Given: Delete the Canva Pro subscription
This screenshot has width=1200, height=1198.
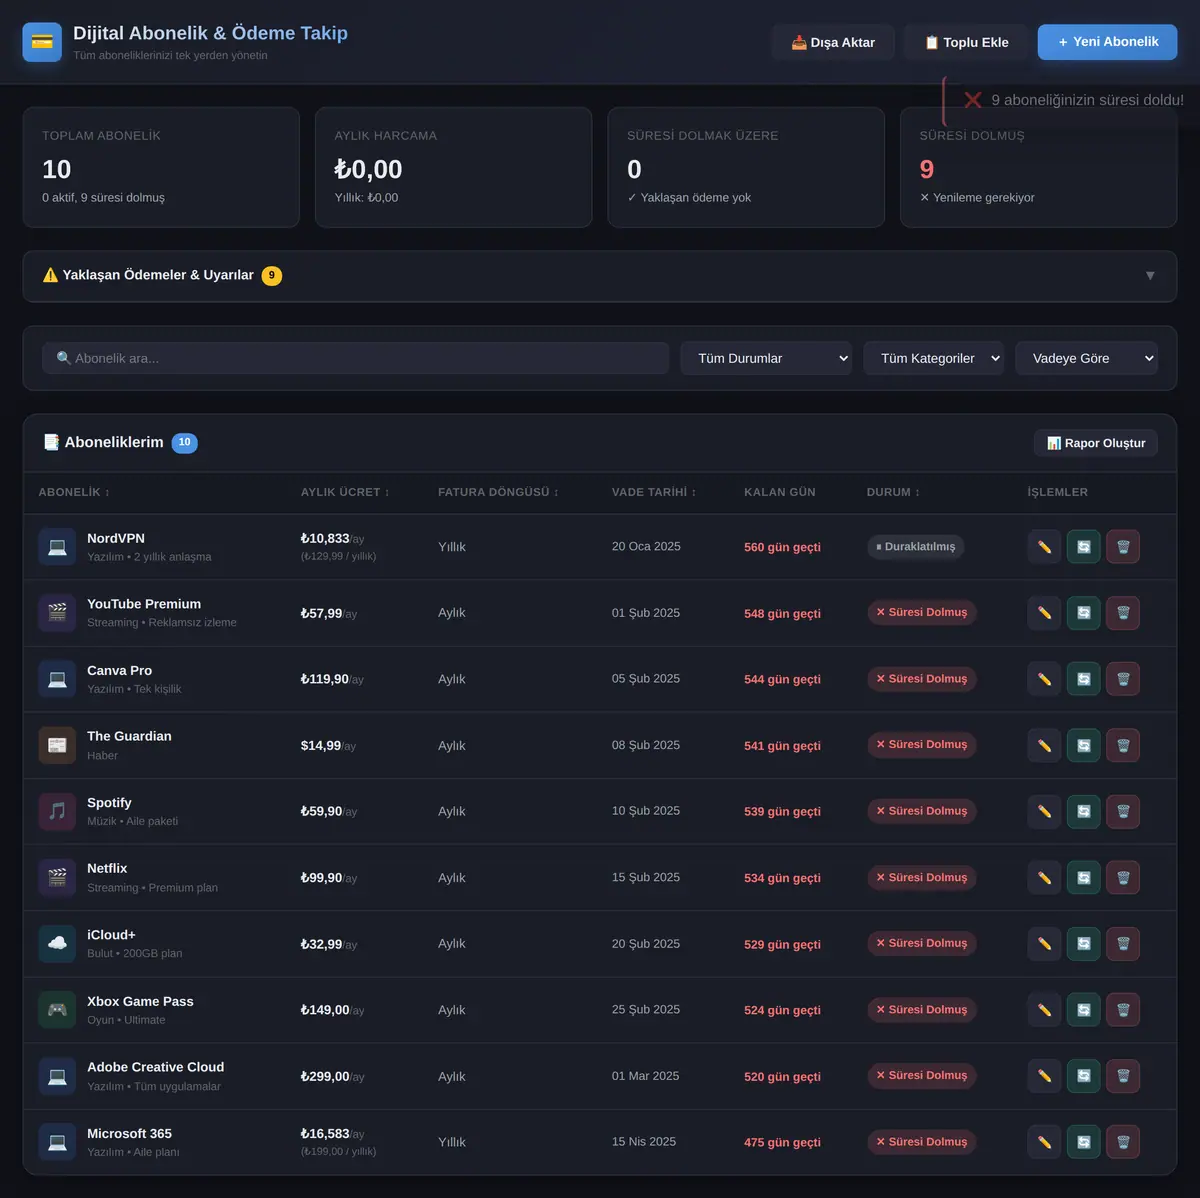Looking at the screenshot, I should pyautogui.click(x=1123, y=679).
